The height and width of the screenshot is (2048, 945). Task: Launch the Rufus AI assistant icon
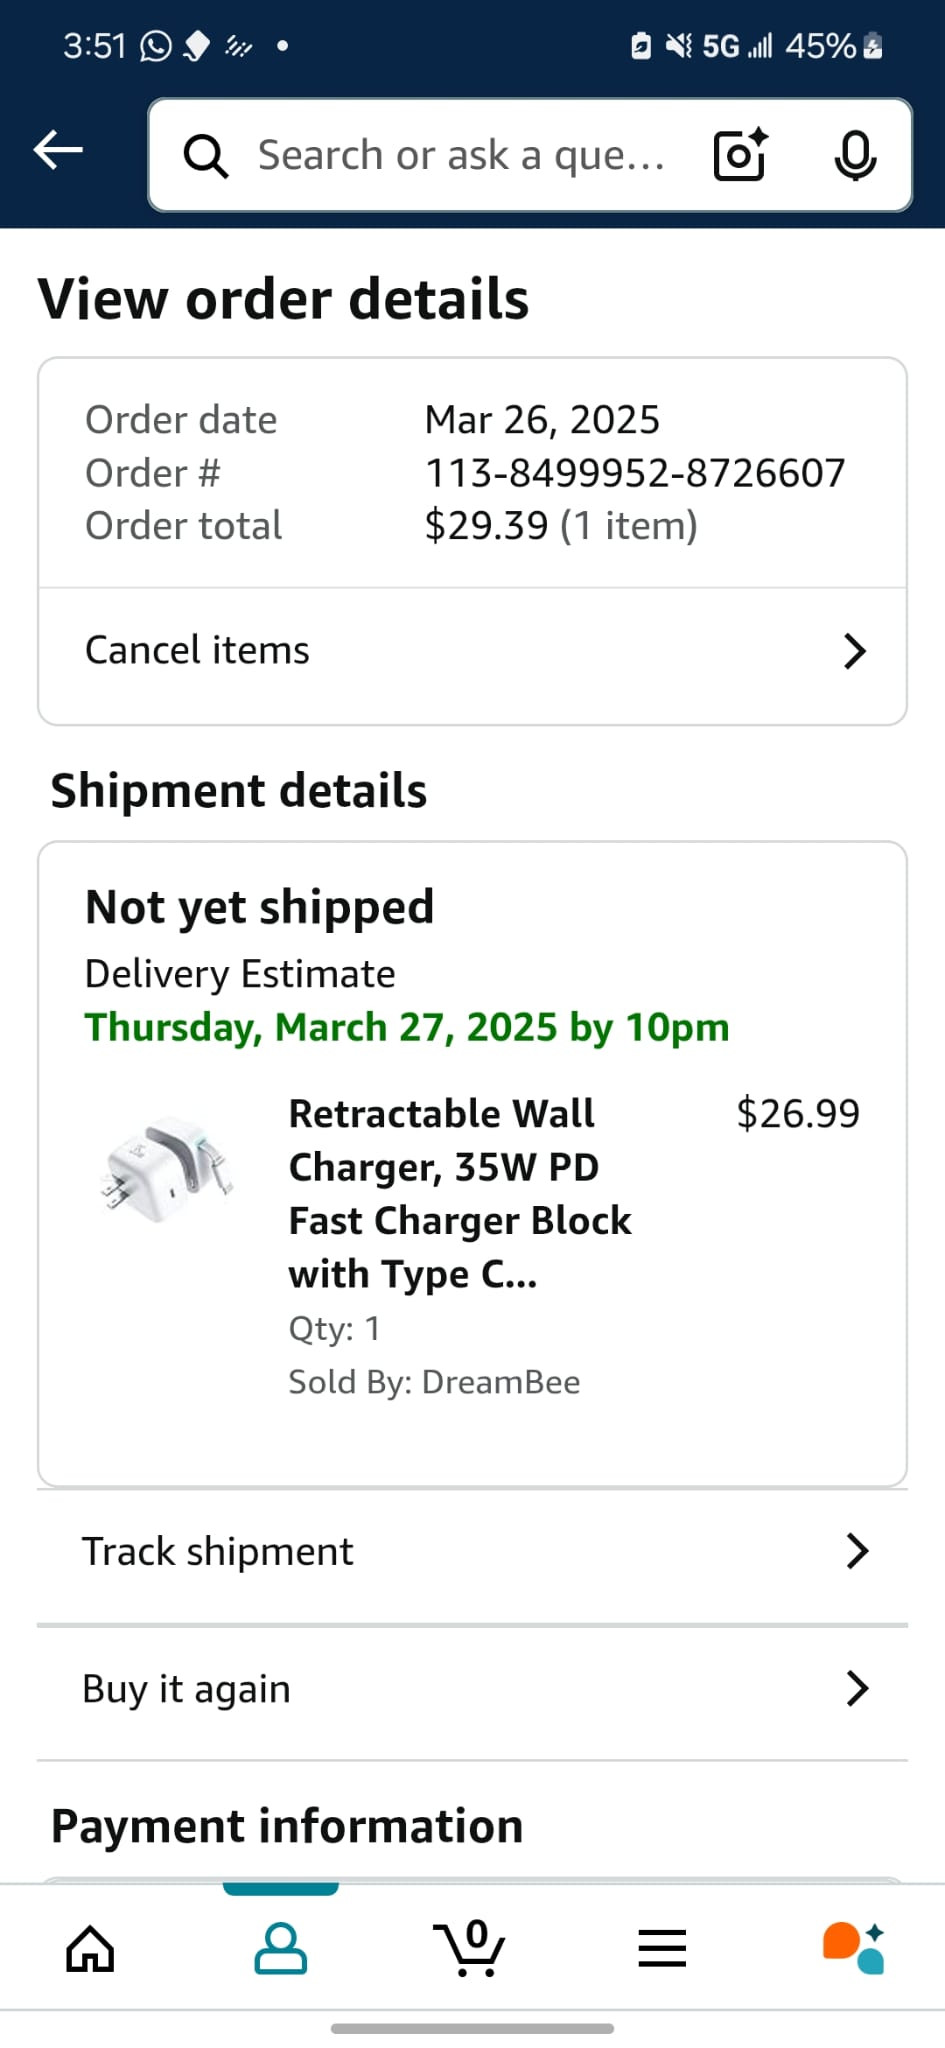coord(853,1948)
